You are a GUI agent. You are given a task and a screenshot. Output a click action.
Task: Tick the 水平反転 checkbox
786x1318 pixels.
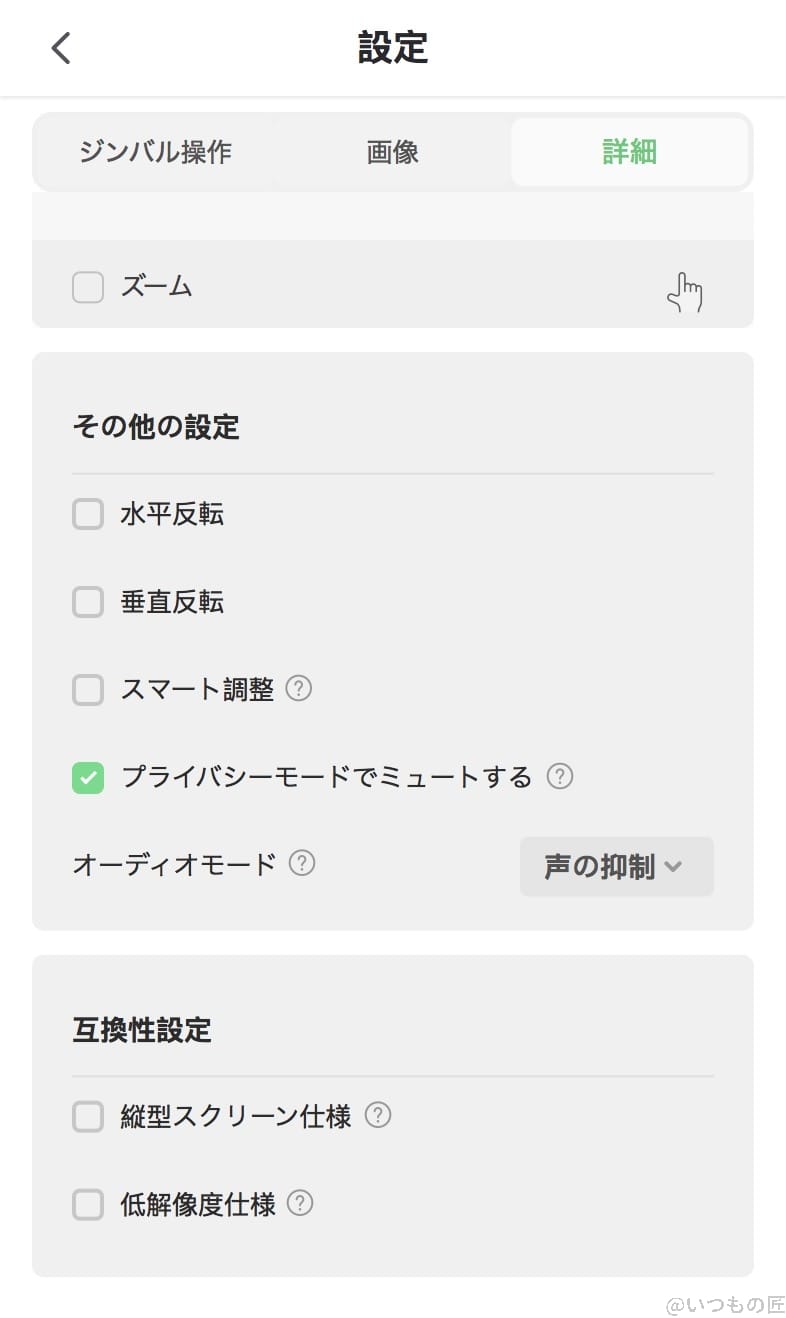pyautogui.click(x=88, y=515)
